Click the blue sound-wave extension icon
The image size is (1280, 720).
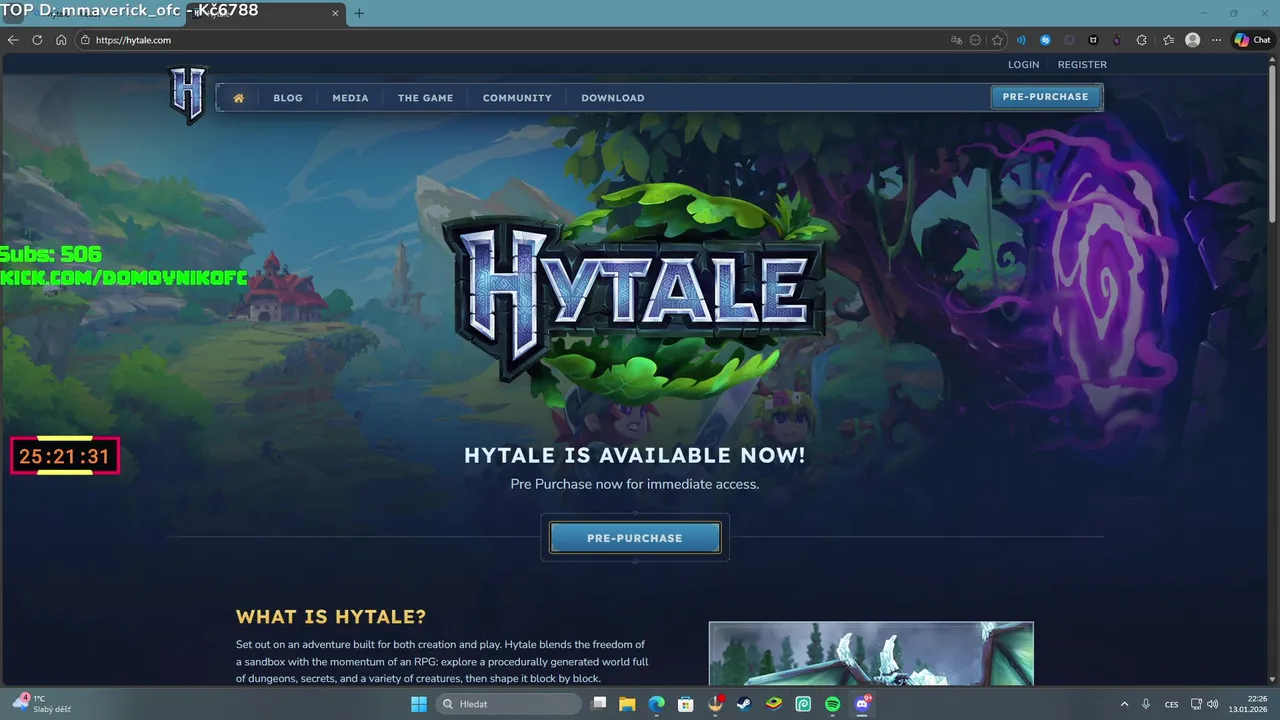click(x=1021, y=40)
